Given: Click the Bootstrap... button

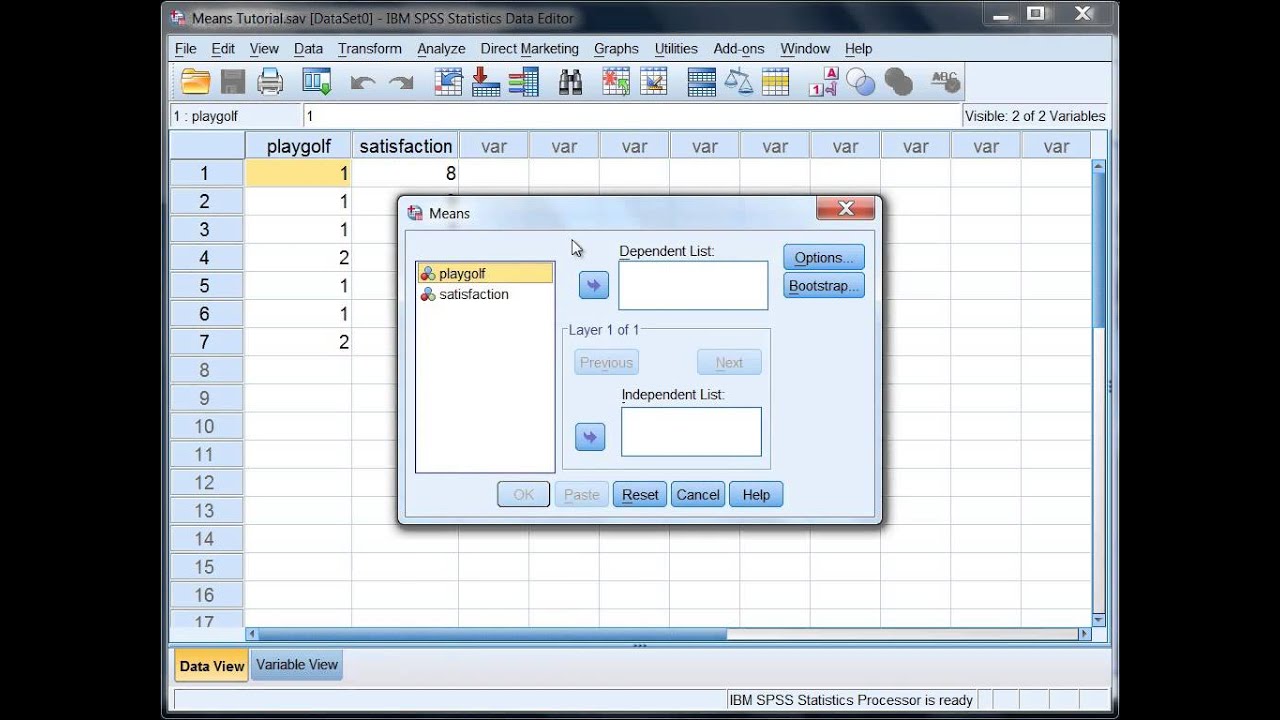Looking at the screenshot, I should coord(824,286).
